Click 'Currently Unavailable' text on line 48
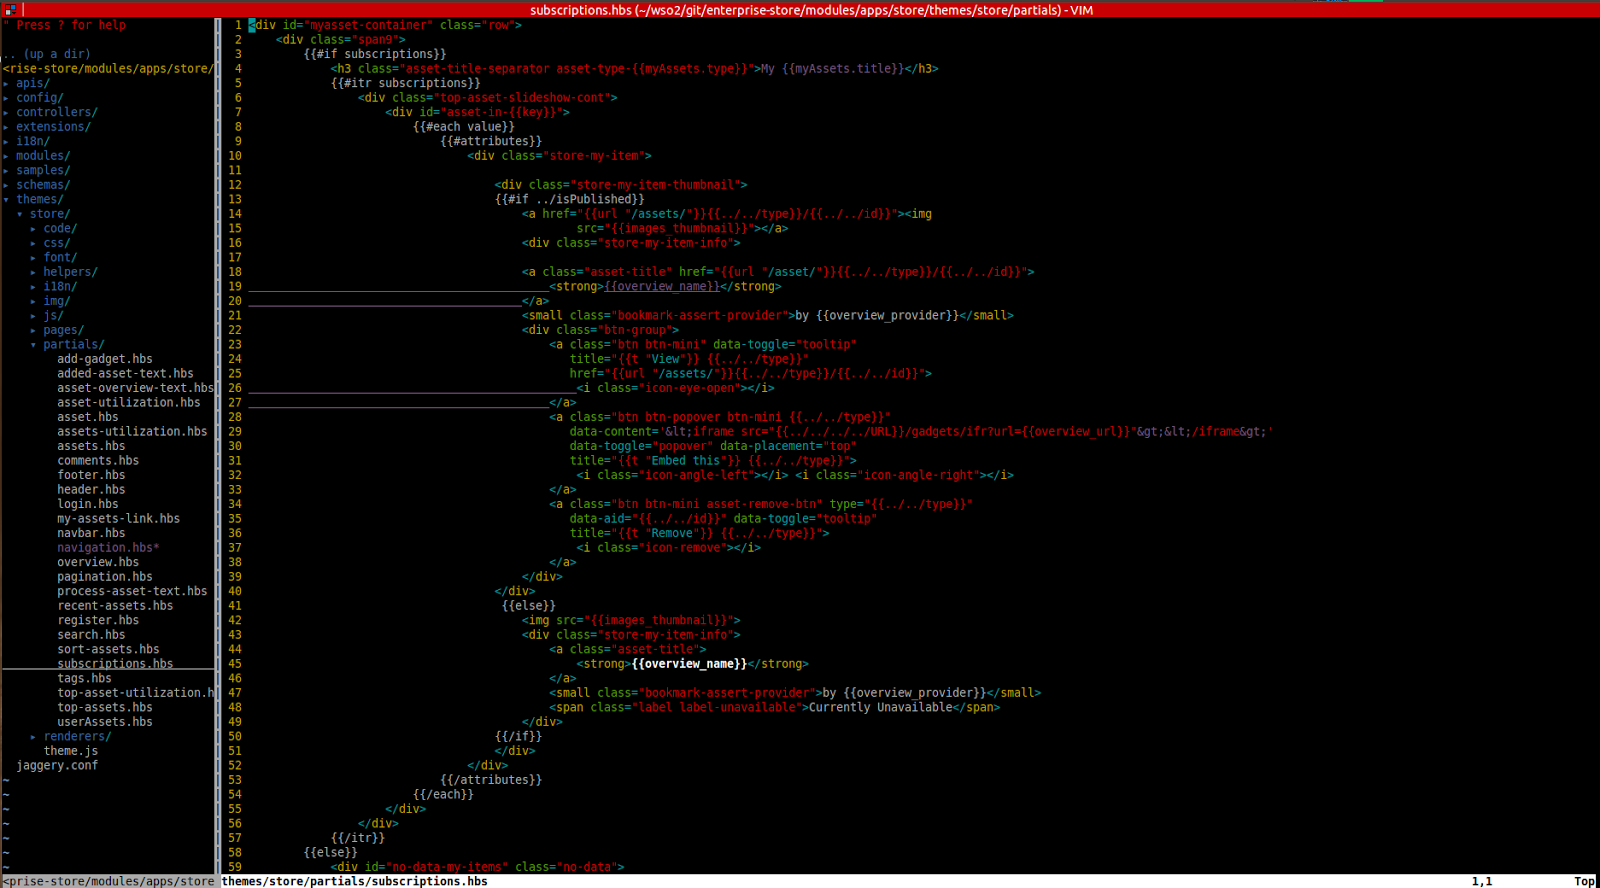Image resolution: width=1600 pixels, height=888 pixels. pyautogui.click(x=881, y=707)
